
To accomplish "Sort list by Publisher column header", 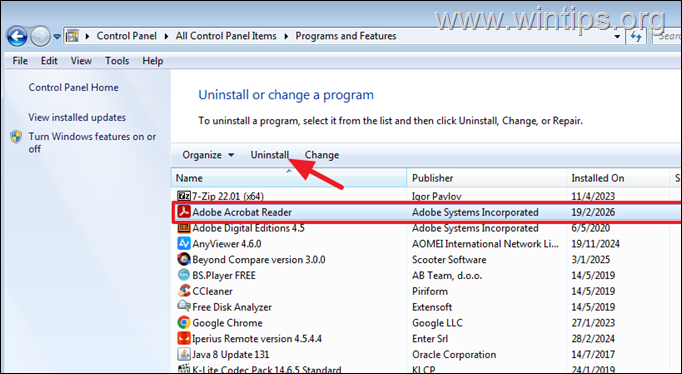I will coord(487,178).
